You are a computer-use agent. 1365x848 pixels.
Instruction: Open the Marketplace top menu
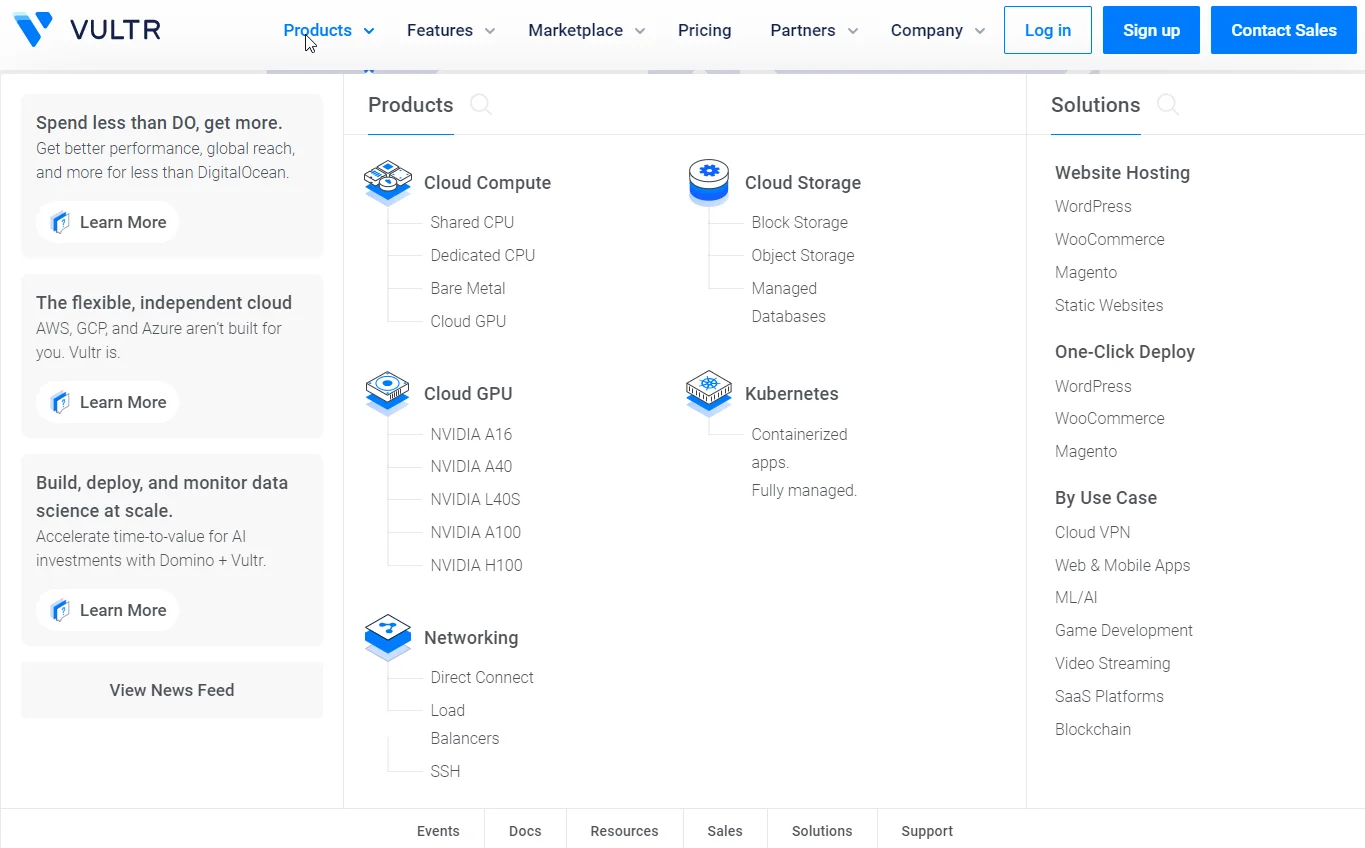point(575,30)
